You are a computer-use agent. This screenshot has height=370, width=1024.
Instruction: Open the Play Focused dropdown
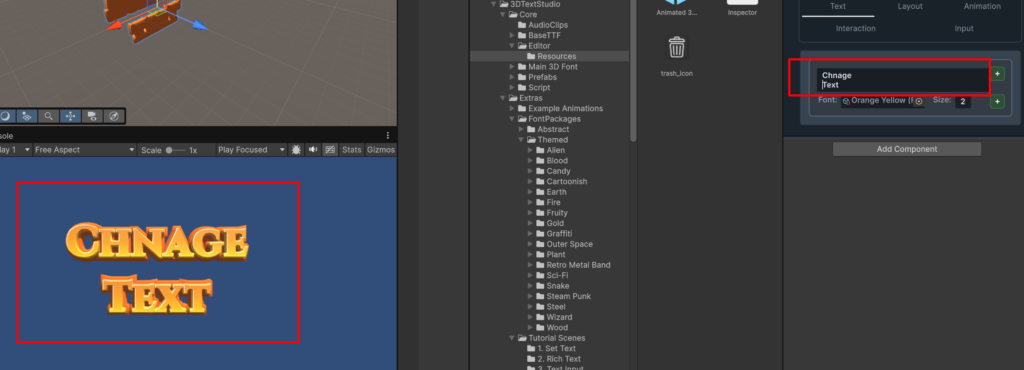click(x=251, y=149)
